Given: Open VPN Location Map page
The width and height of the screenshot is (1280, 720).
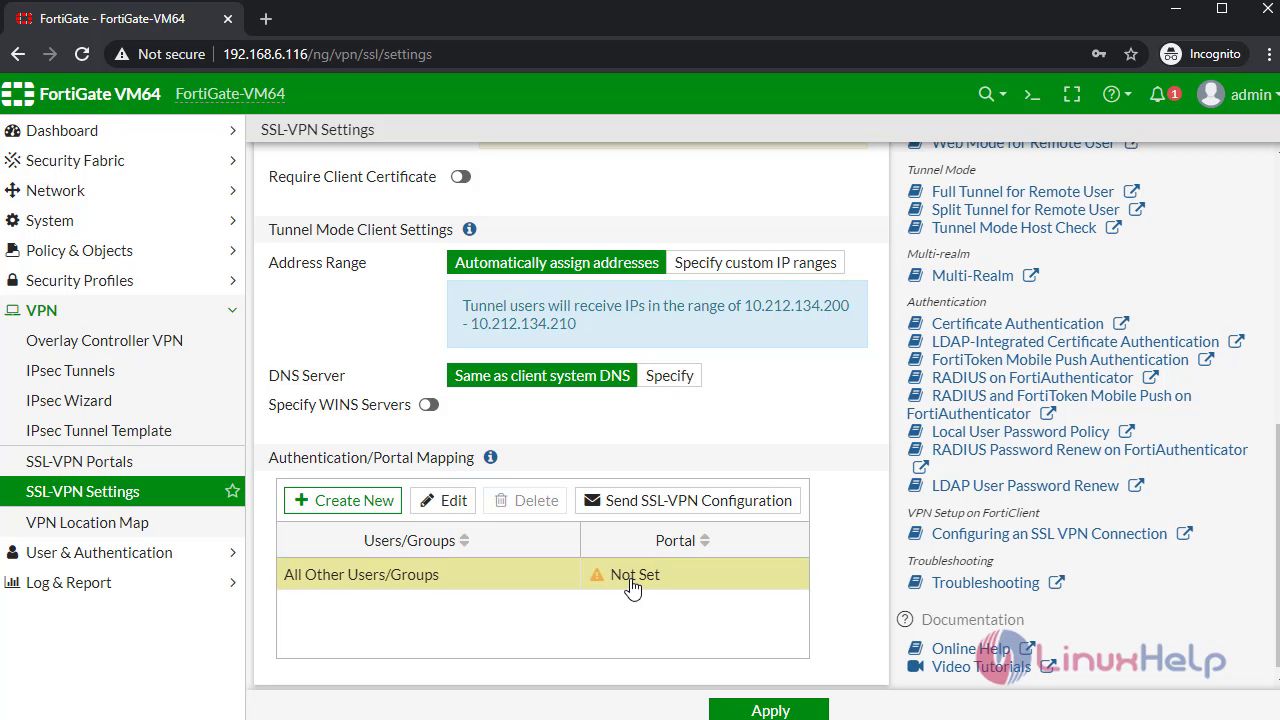Looking at the screenshot, I should [87, 522].
